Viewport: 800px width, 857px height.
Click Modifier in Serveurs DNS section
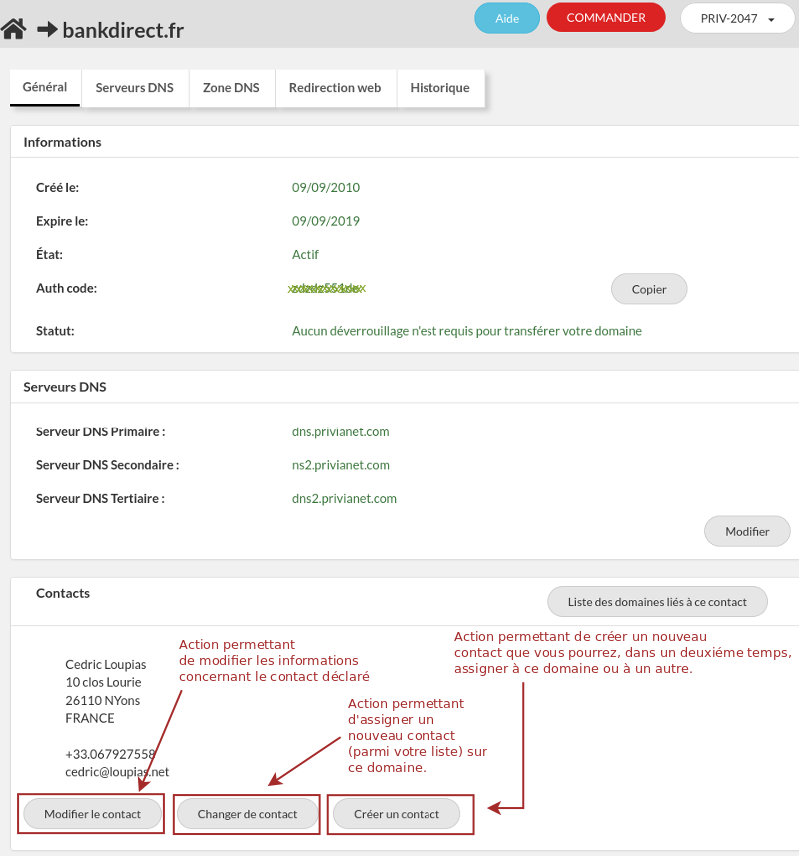tap(747, 531)
